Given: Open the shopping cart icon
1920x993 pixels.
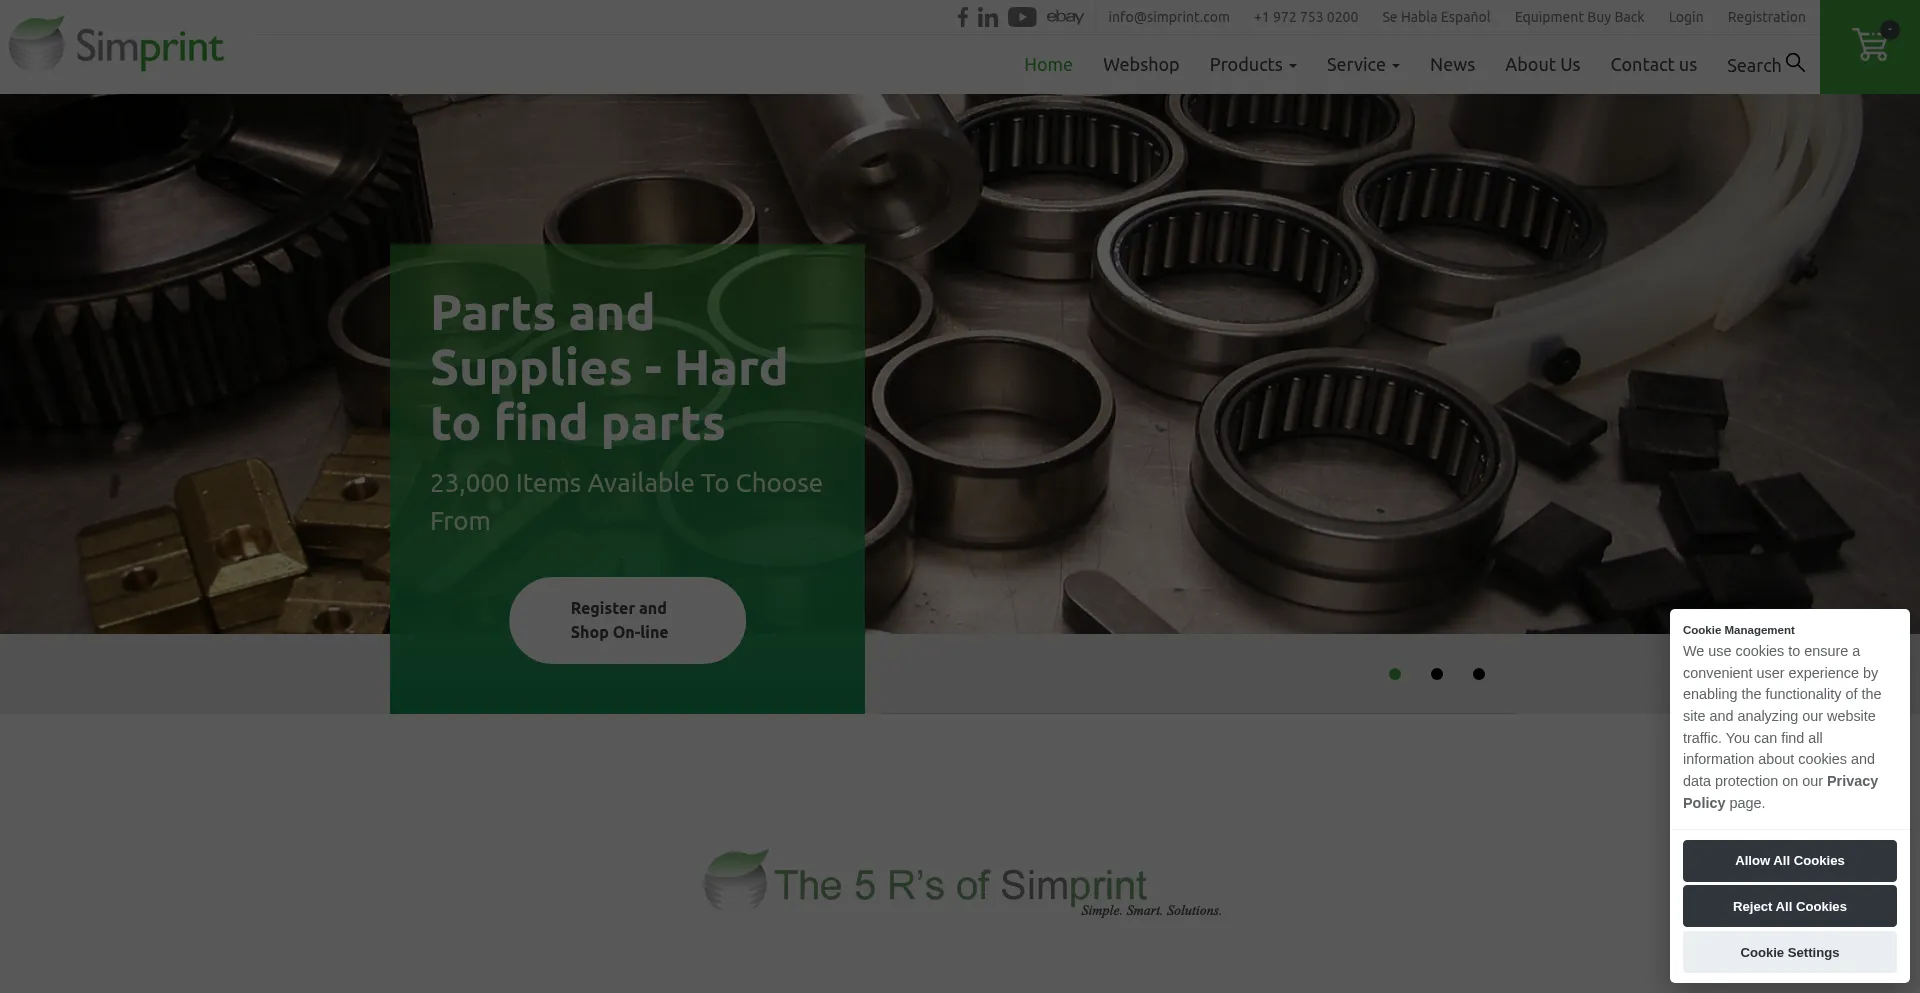Looking at the screenshot, I should tap(1870, 44).
